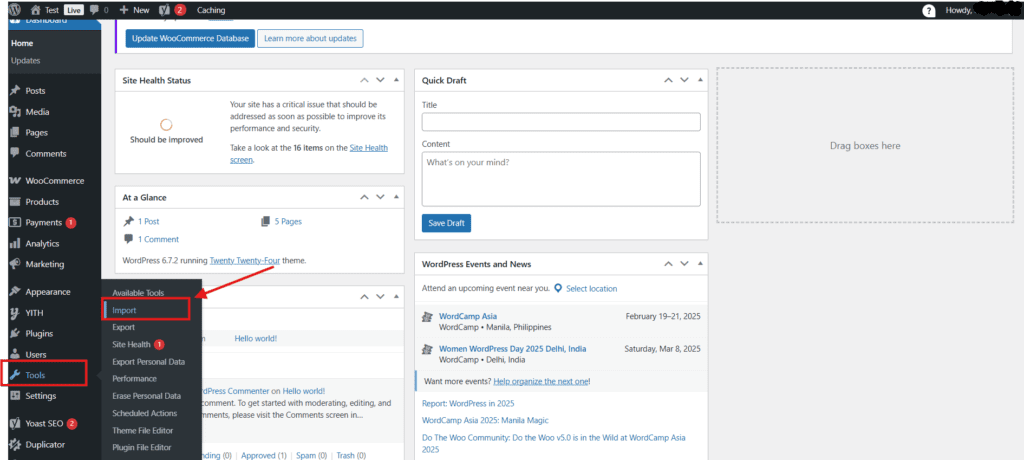Open Report: WordPress in 2025 link
The width and height of the screenshot is (1024, 460).
click(468, 403)
